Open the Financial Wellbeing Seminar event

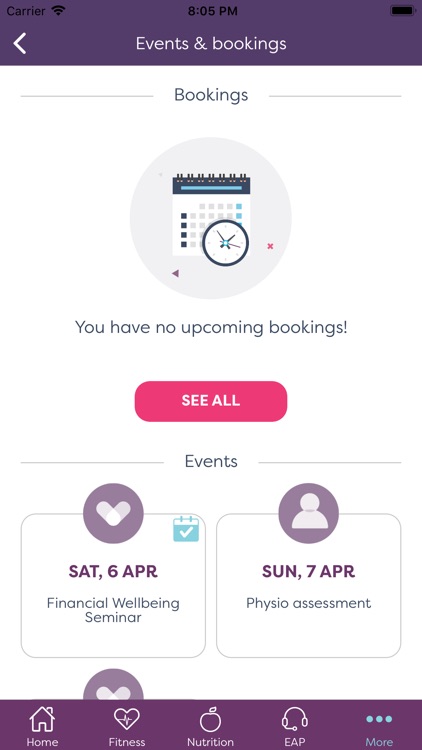pos(113,585)
